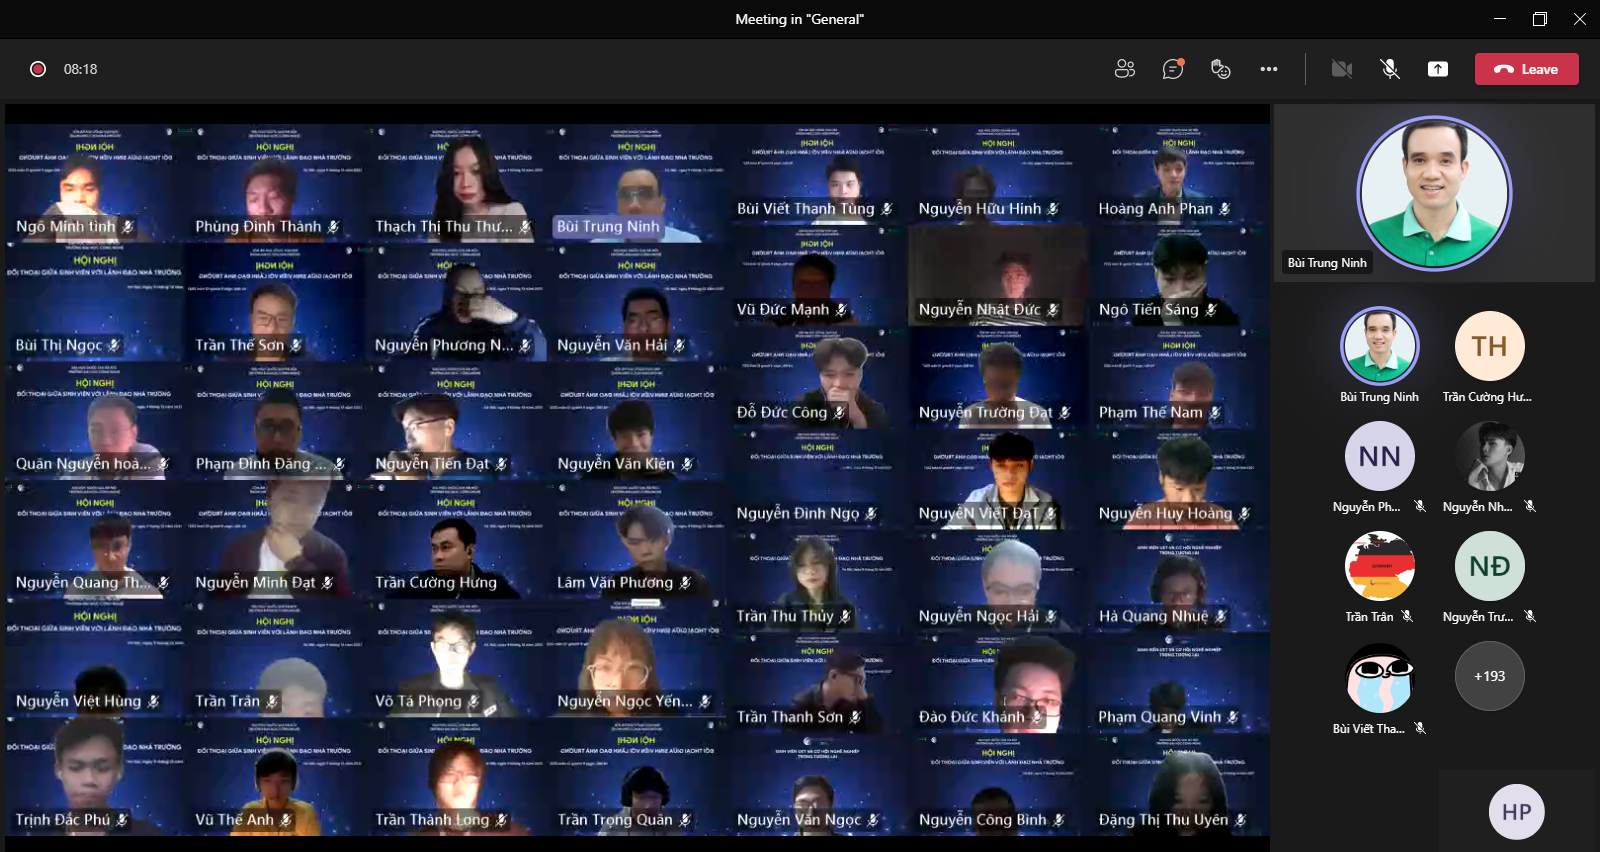The height and width of the screenshot is (852, 1600).
Task: Show the +193 more participants
Action: click(x=1489, y=676)
